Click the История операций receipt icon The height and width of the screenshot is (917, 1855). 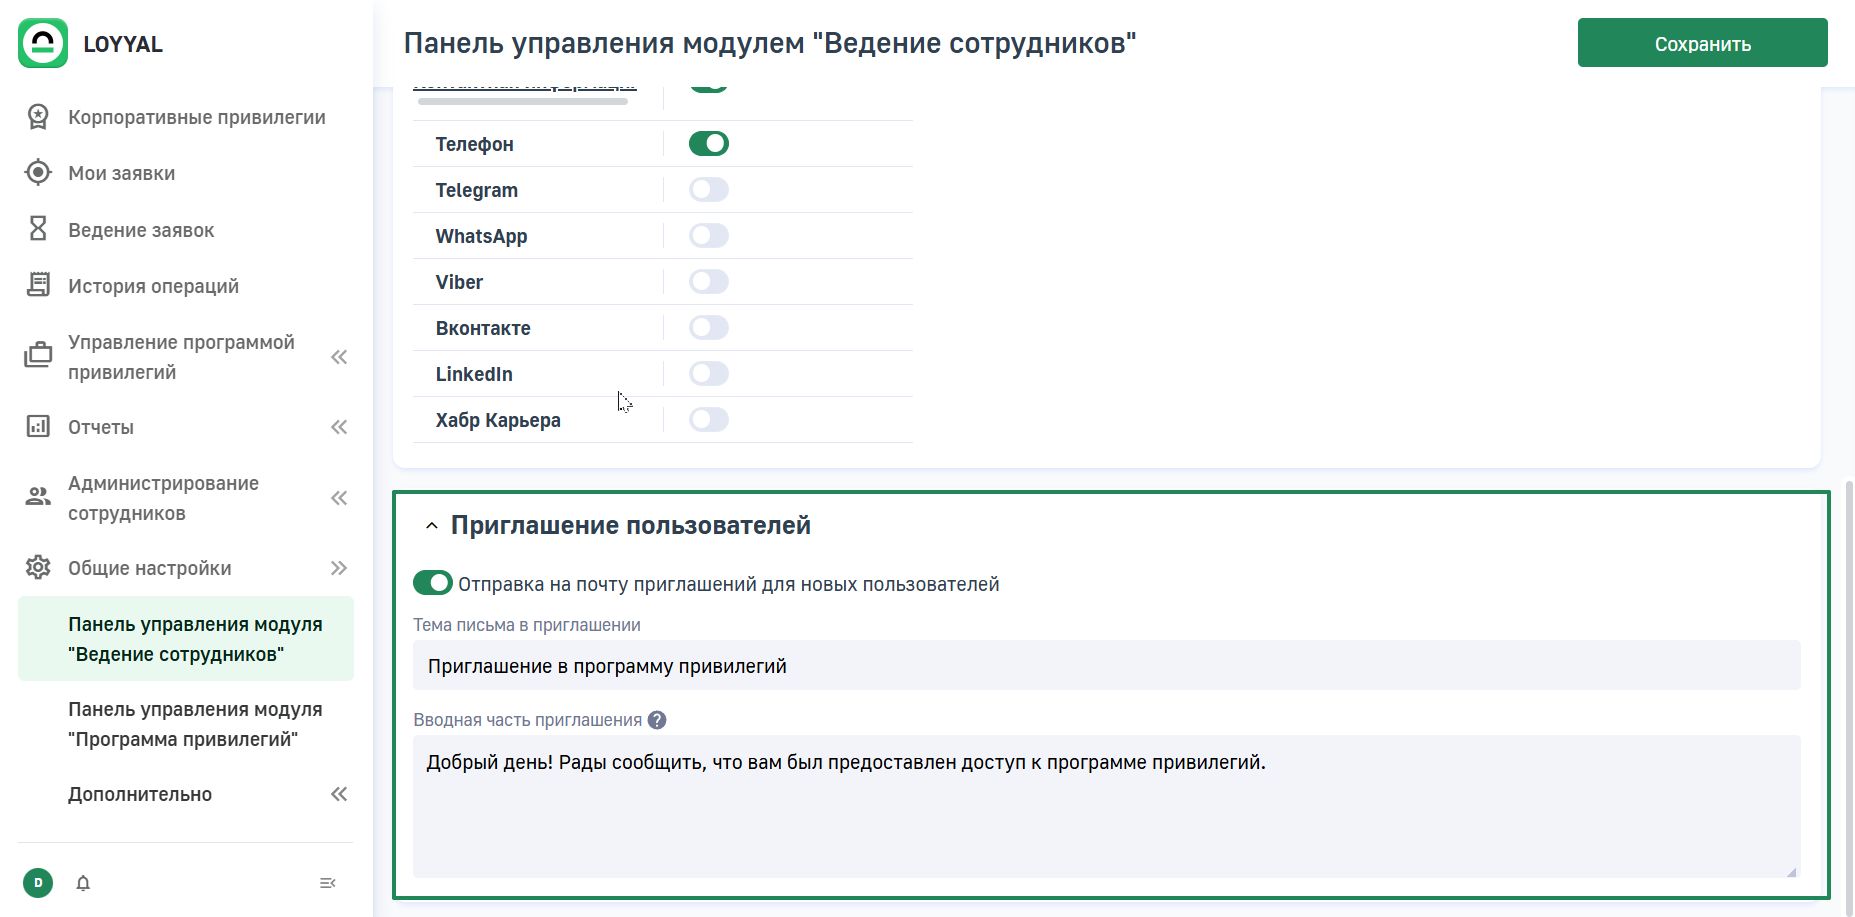(38, 286)
